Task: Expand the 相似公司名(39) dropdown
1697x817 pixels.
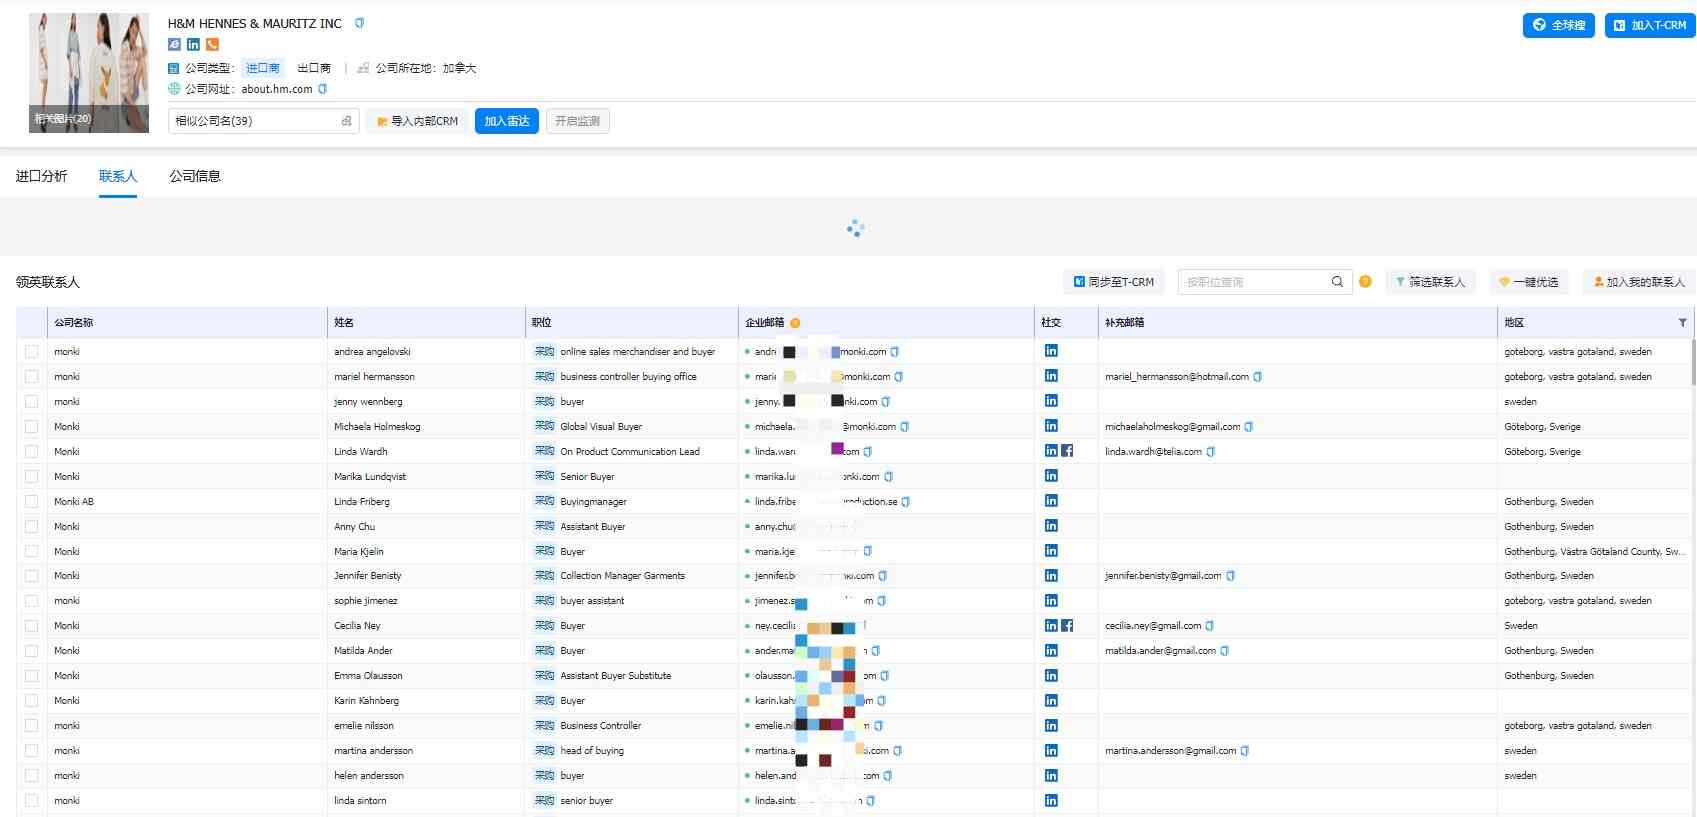Action: (x=263, y=121)
